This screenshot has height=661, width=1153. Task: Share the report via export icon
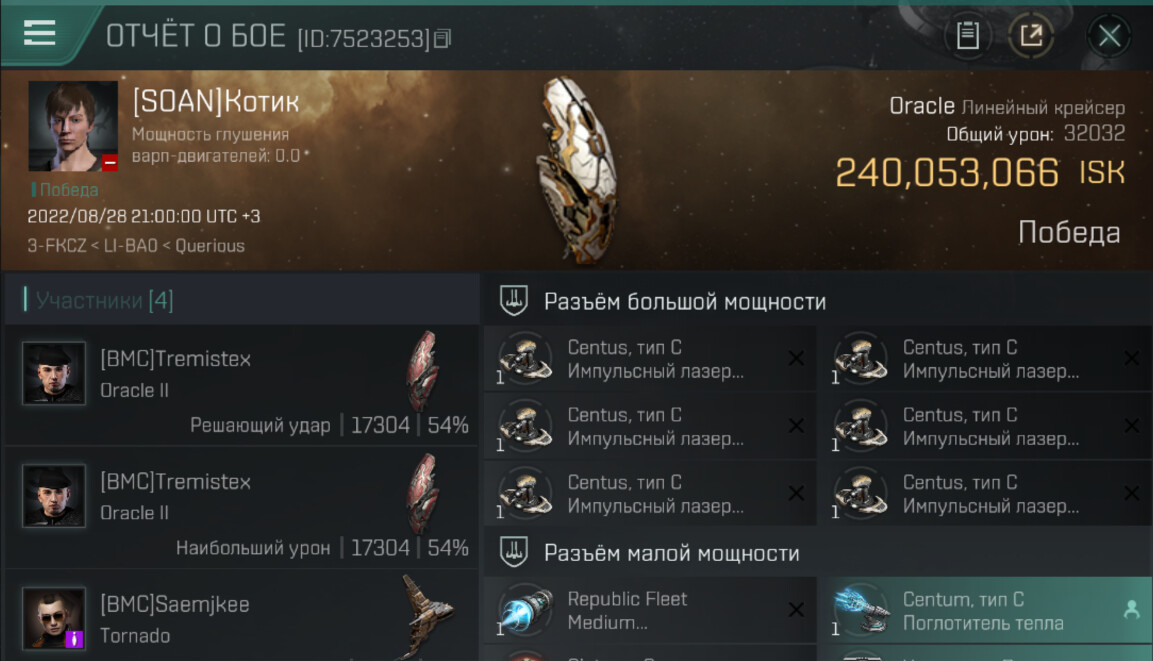(x=1031, y=35)
